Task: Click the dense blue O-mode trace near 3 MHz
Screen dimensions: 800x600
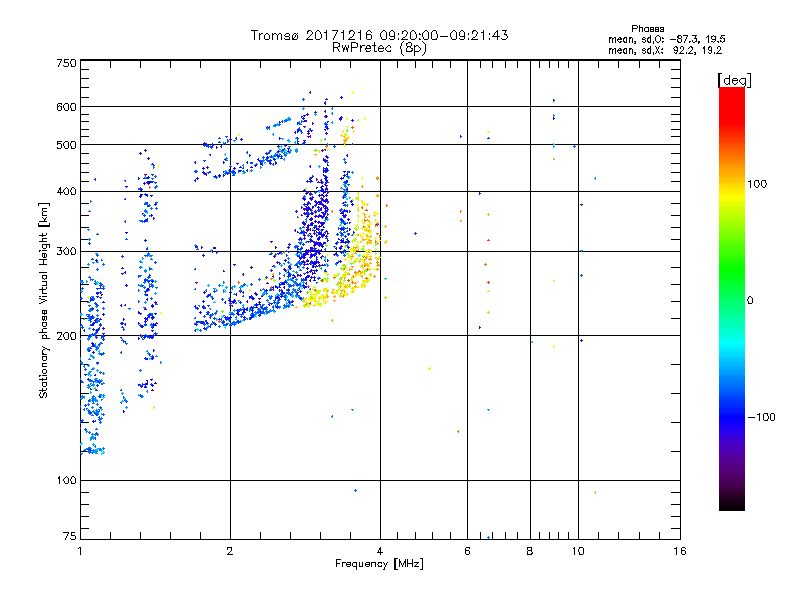Action: pyautogui.click(x=314, y=230)
